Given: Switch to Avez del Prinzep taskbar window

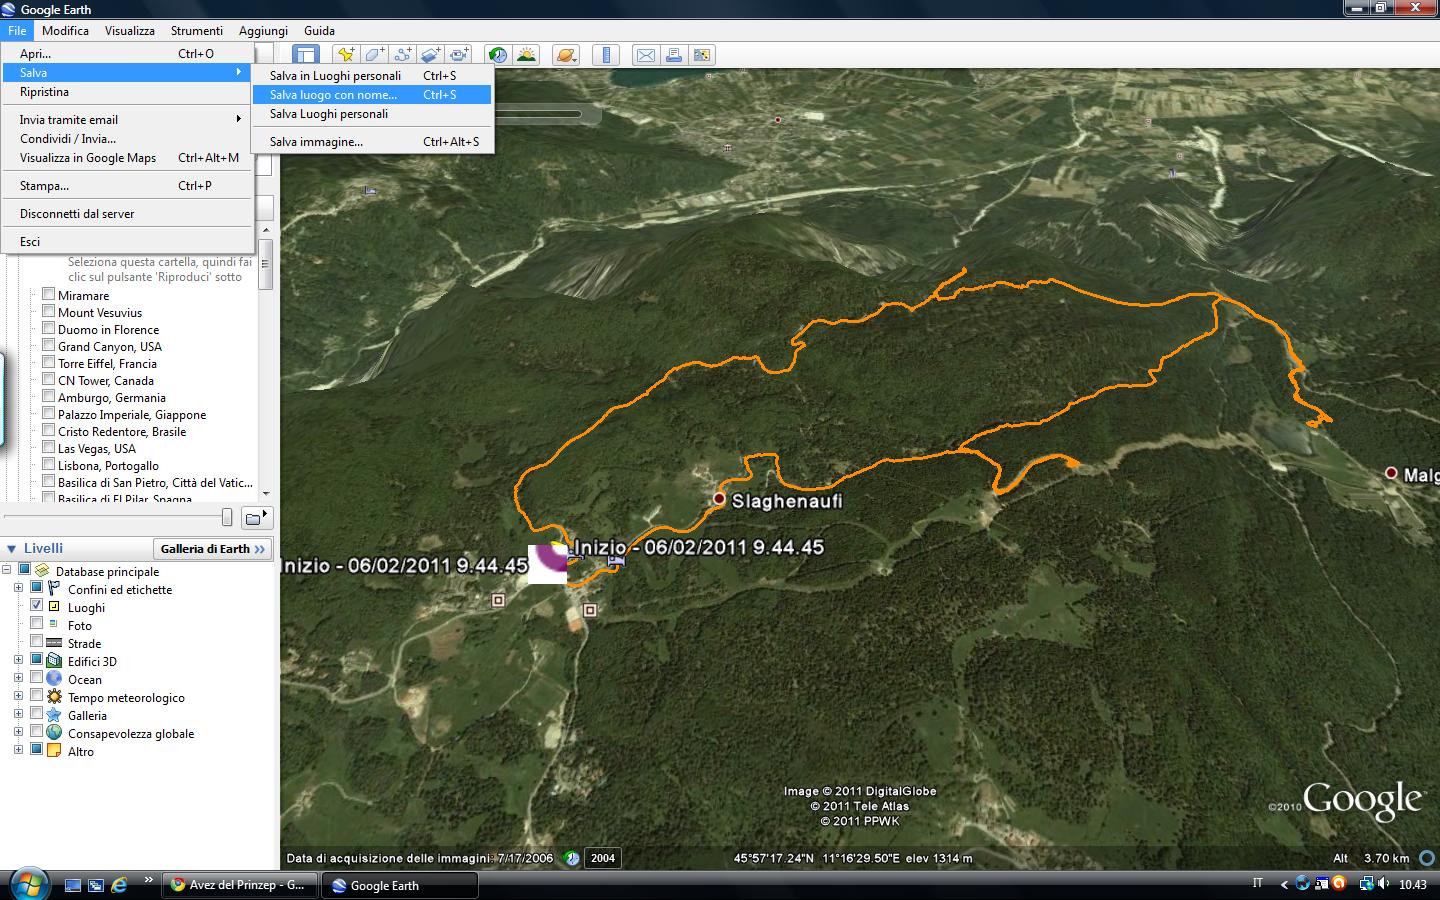Looking at the screenshot, I should pos(239,885).
